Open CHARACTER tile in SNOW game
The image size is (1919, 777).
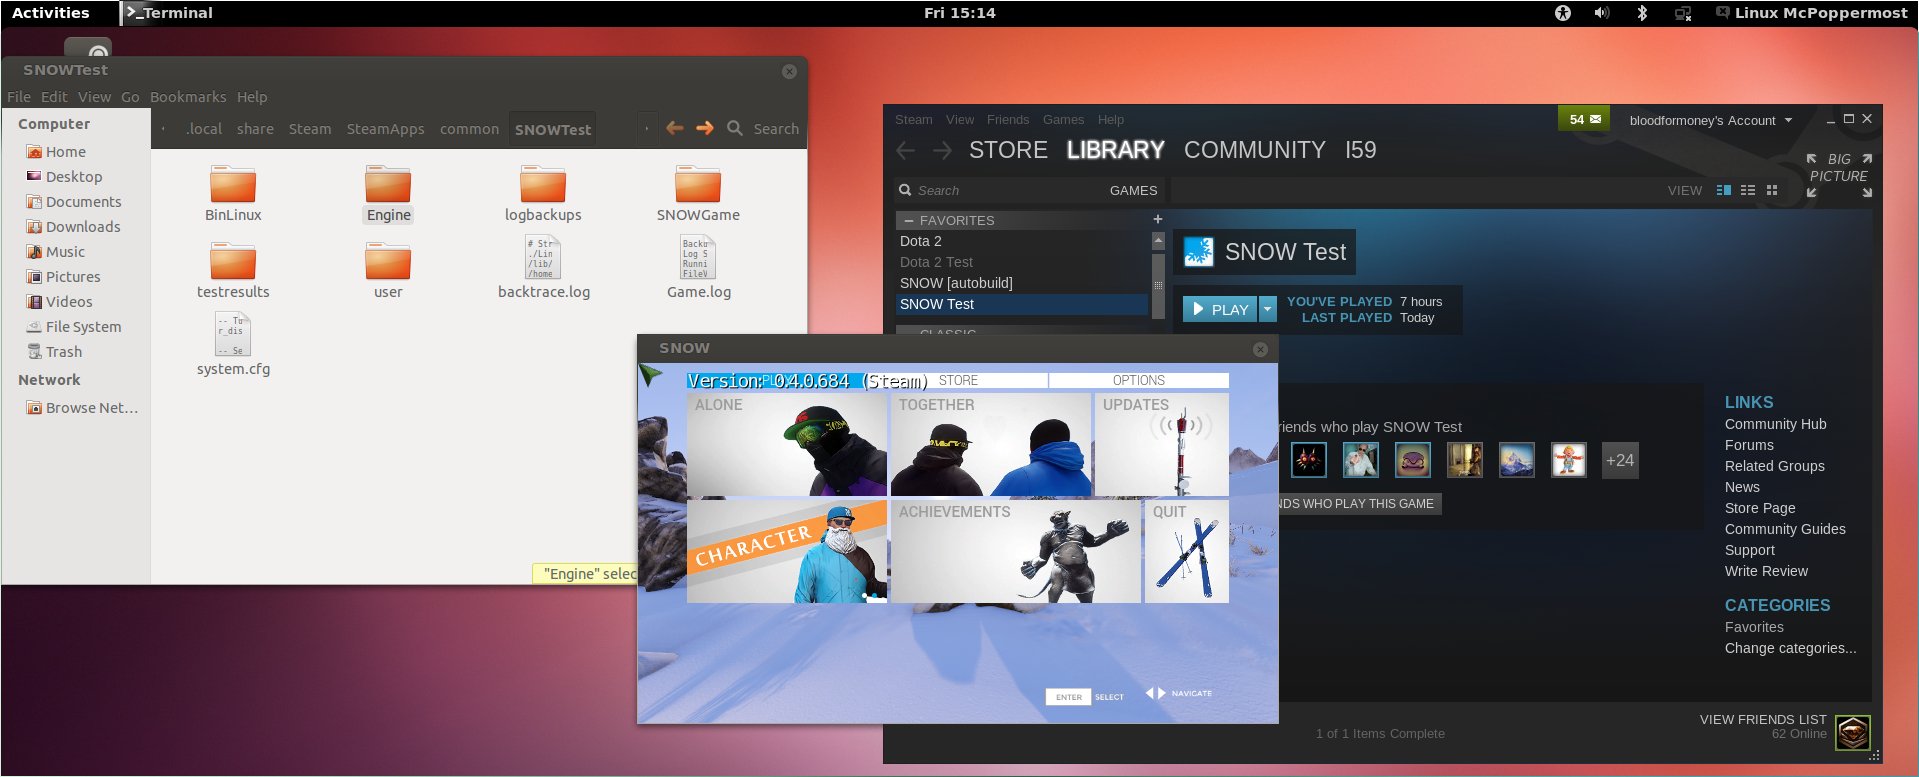click(x=787, y=551)
